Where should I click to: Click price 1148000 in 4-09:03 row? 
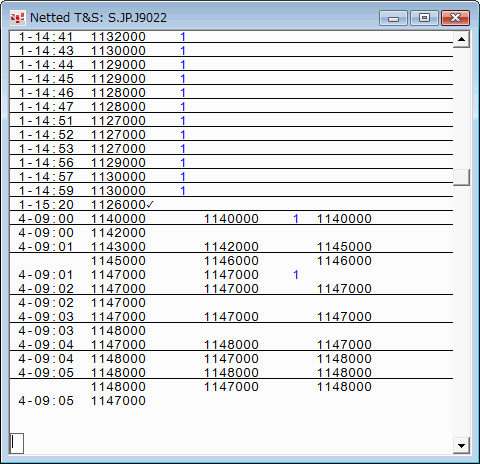[x=118, y=331]
